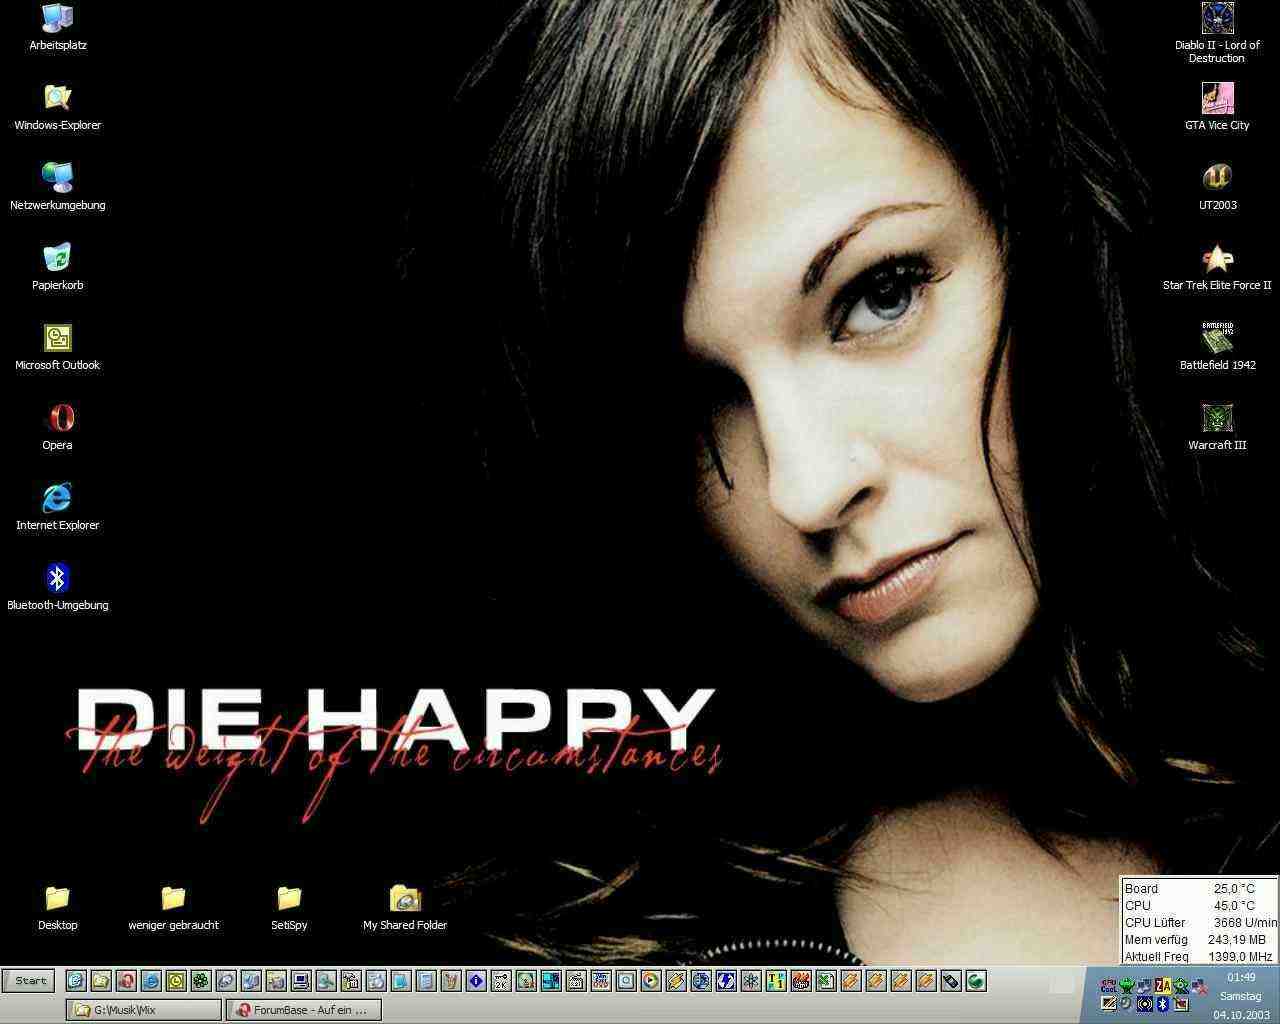Viewport: 1280px width, 1024px height.
Task: Click the atom symbol quick launch icon
Action: [x=751, y=981]
